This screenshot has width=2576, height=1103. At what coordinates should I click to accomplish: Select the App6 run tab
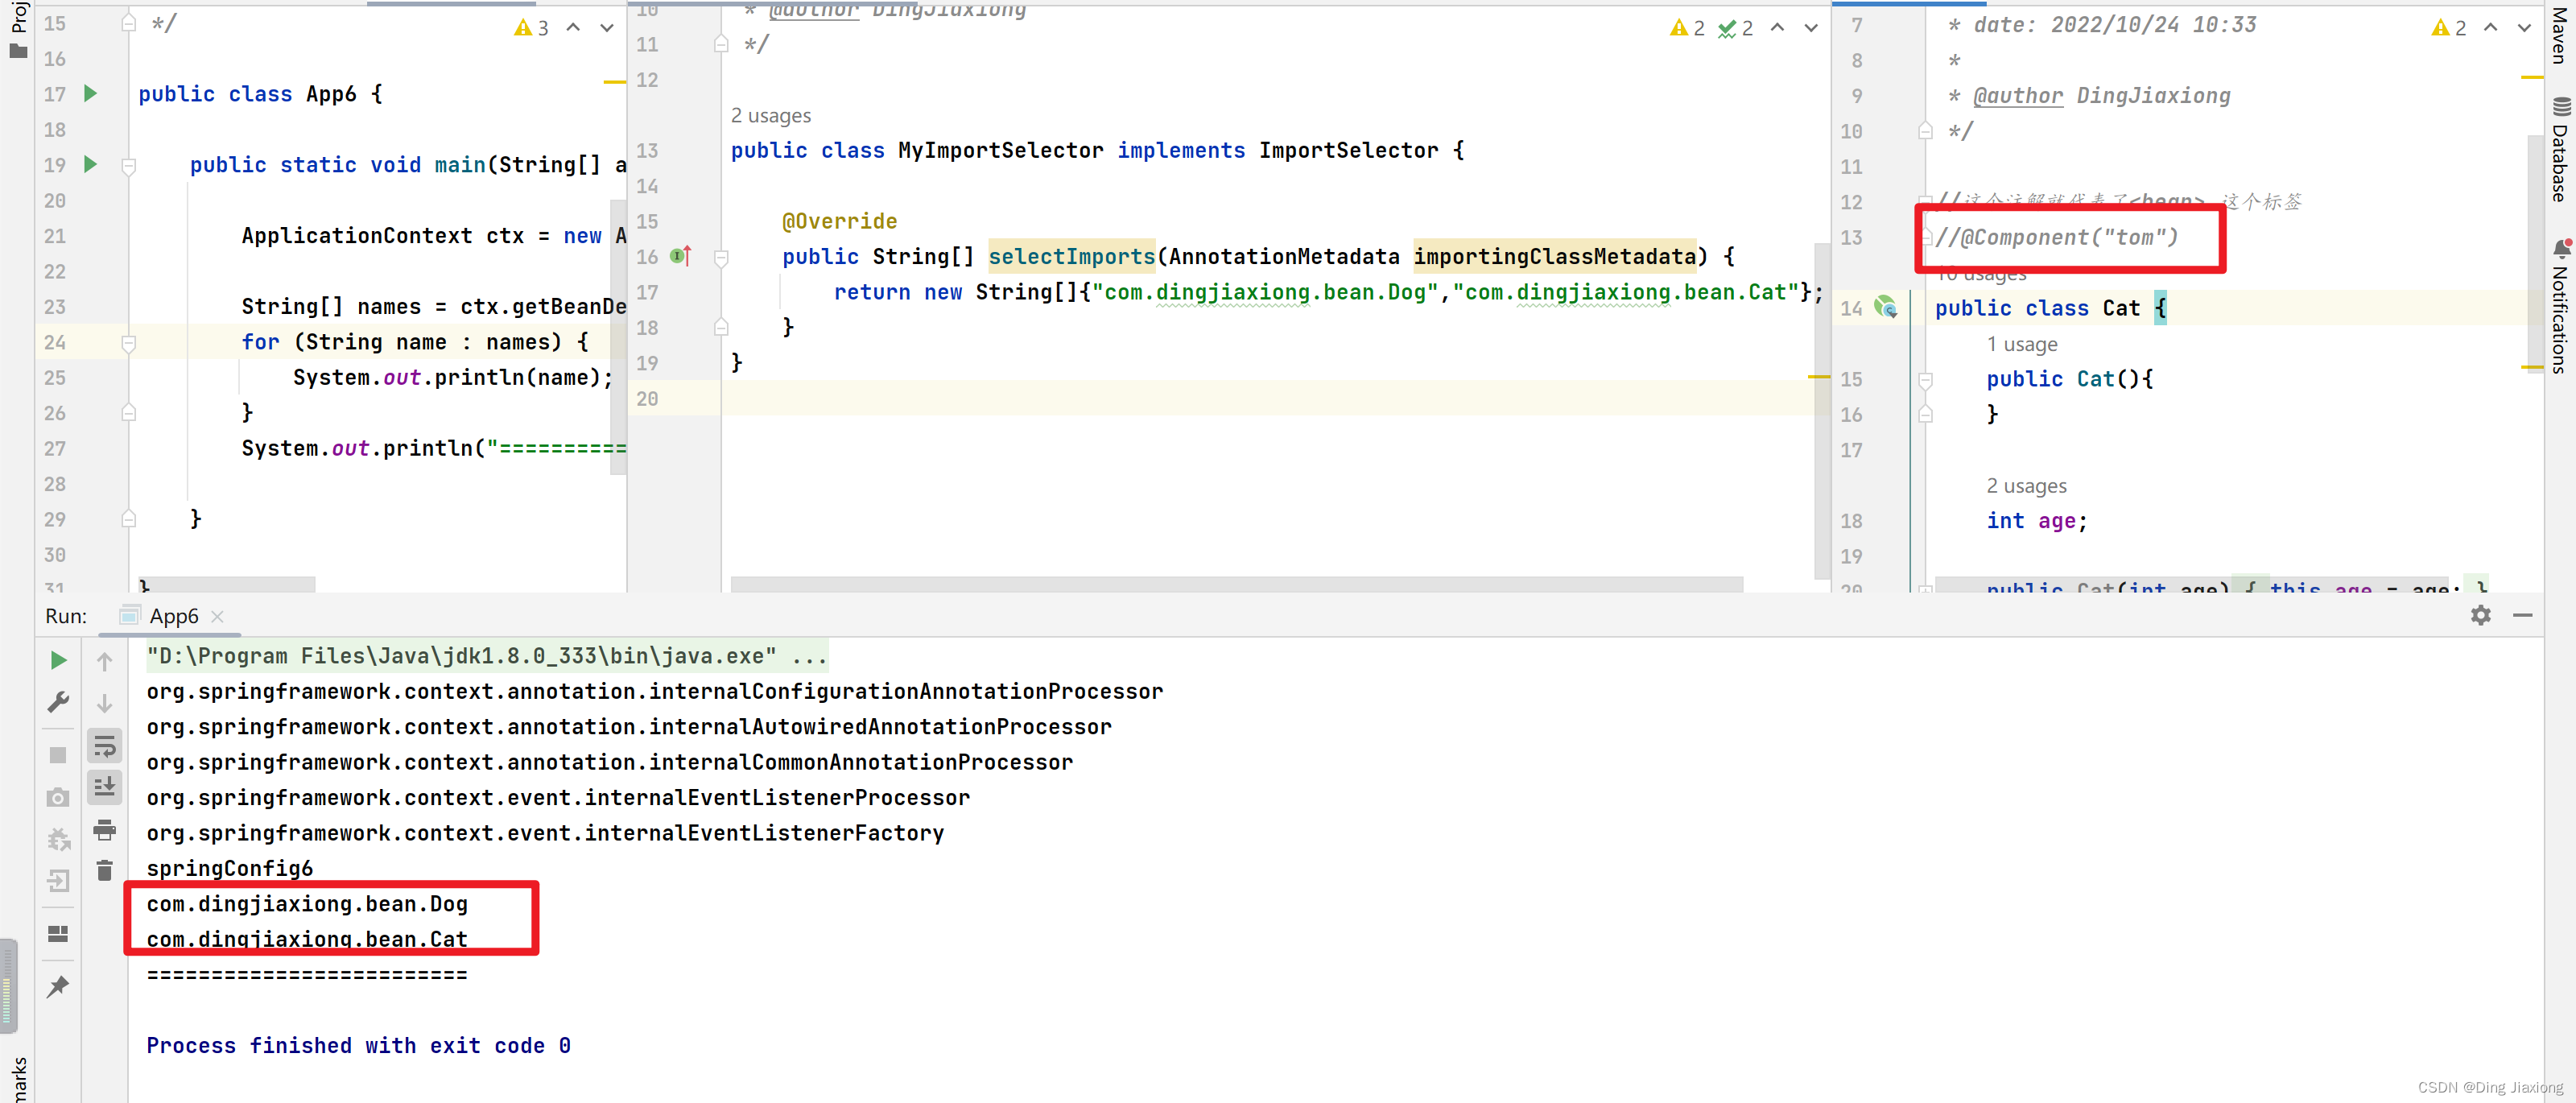[x=173, y=616]
